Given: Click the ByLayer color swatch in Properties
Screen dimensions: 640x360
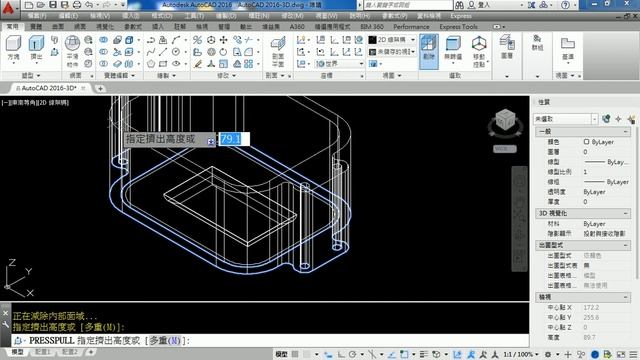Looking at the screenshot, I should pyautogui.click(x=587, y=142).
